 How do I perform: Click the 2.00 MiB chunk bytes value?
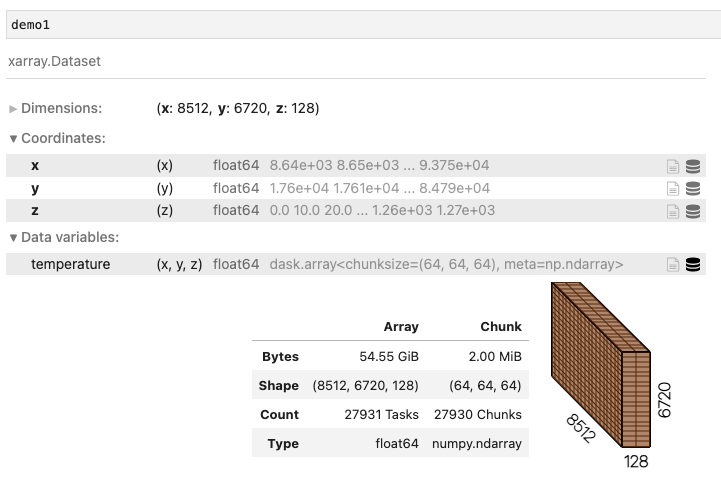click(x=495, y=356)
